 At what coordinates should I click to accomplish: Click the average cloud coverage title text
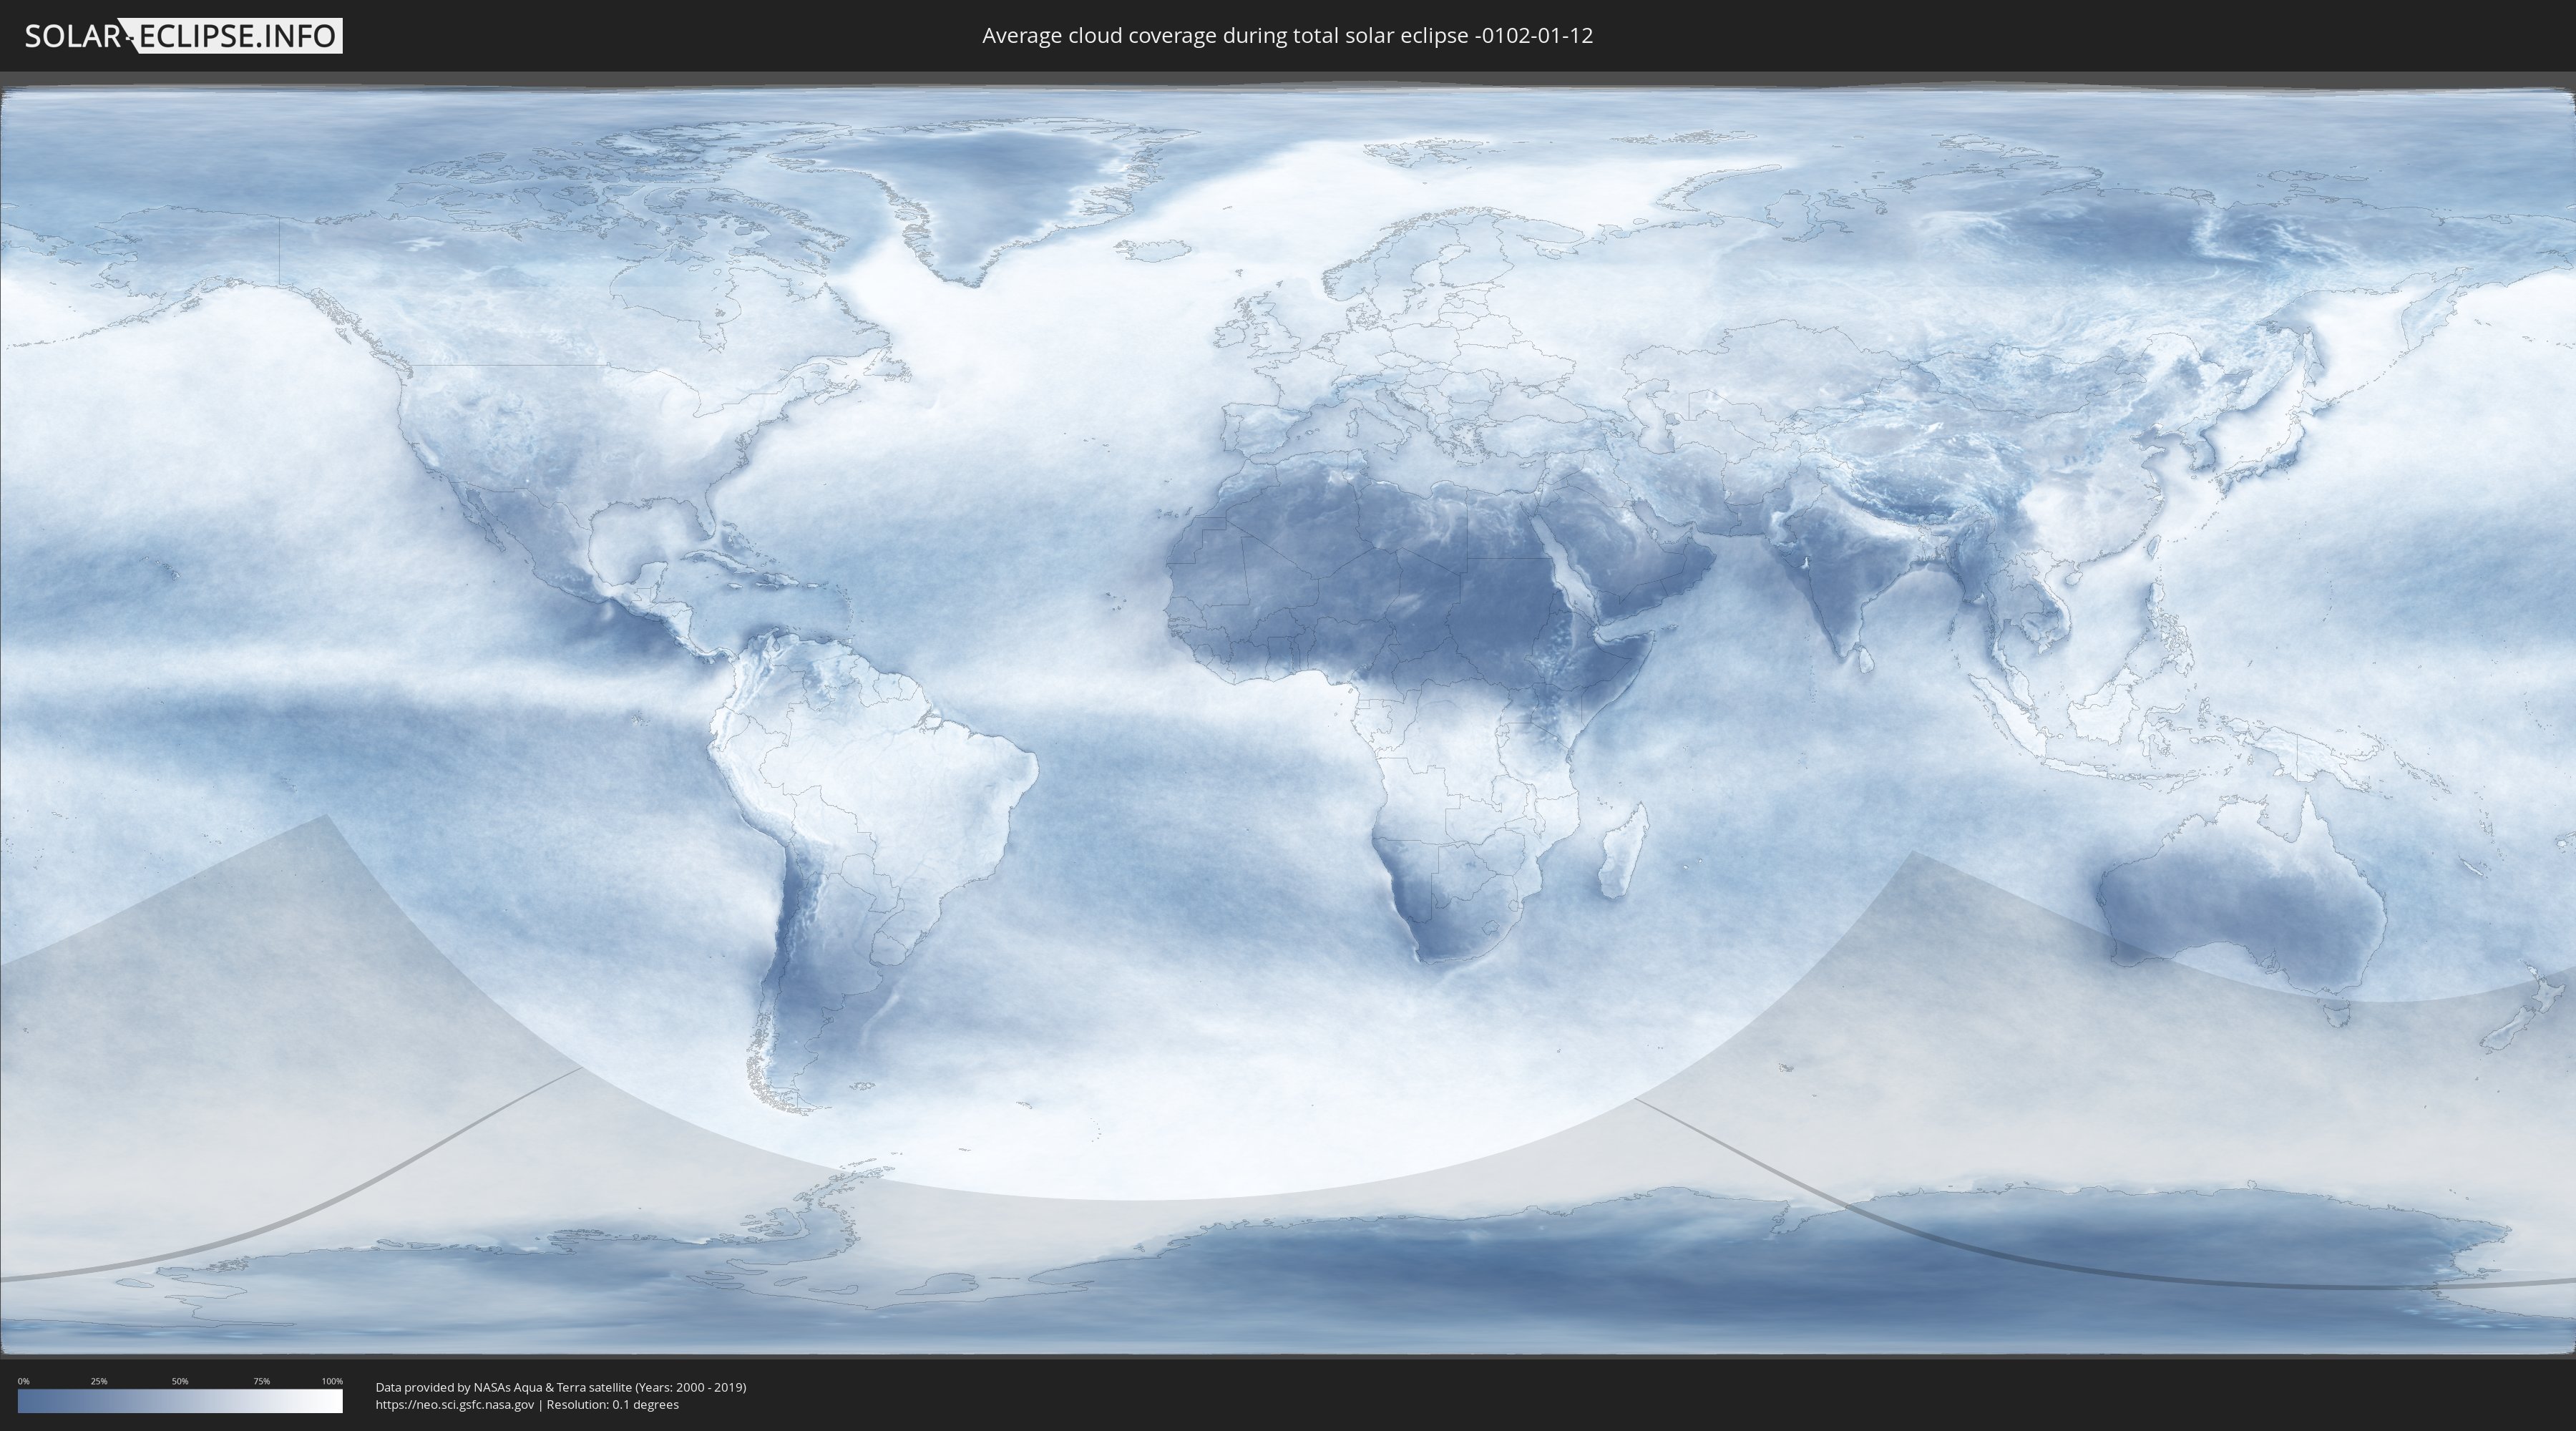tap(1287, 36)
